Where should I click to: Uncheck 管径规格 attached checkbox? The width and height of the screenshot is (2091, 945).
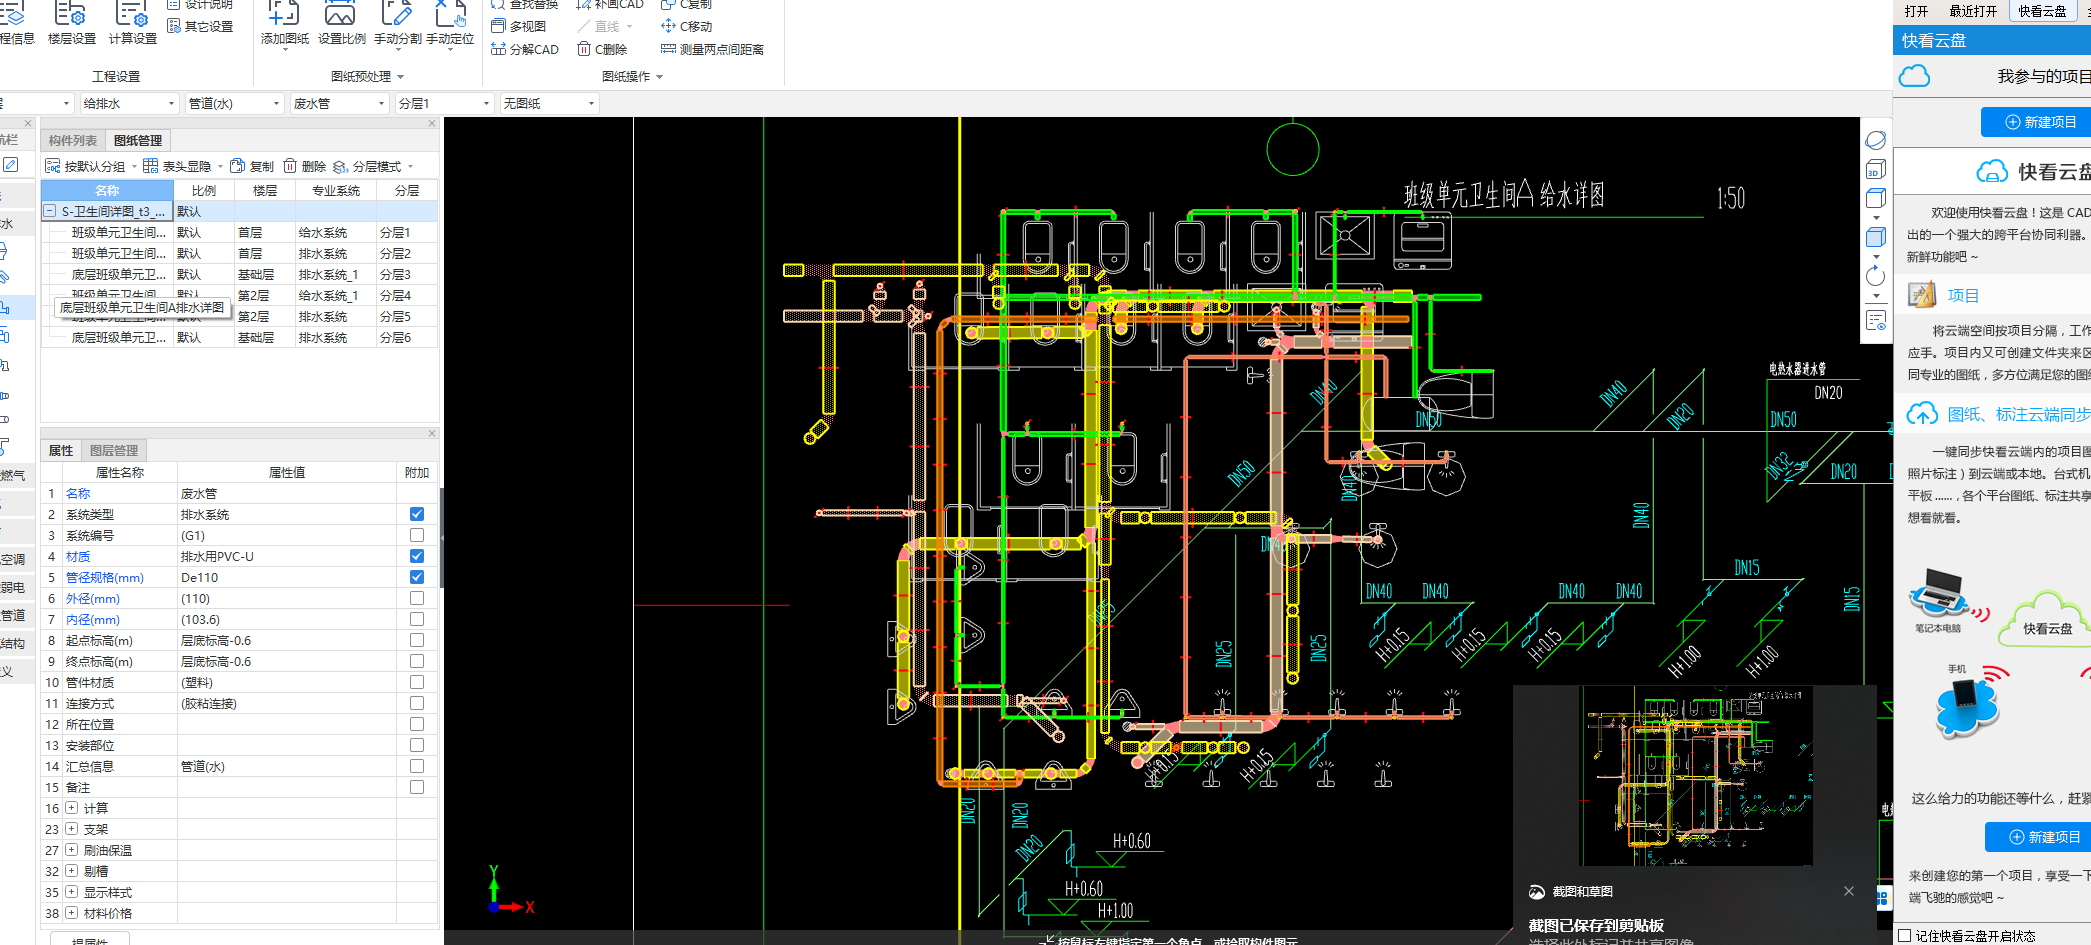click(x=417, y=577)
